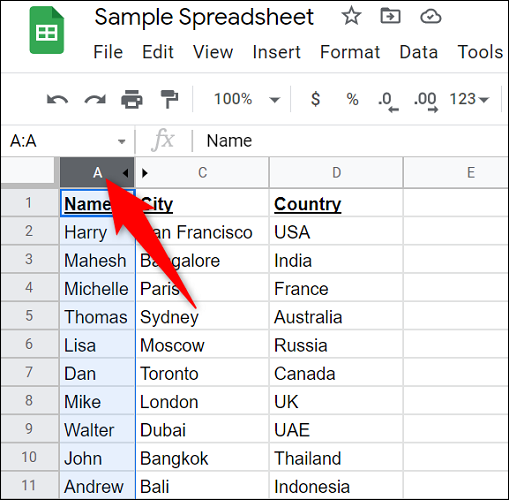
Task: Click the left arrow to unhide column B
Action: [x=125, y=173]
